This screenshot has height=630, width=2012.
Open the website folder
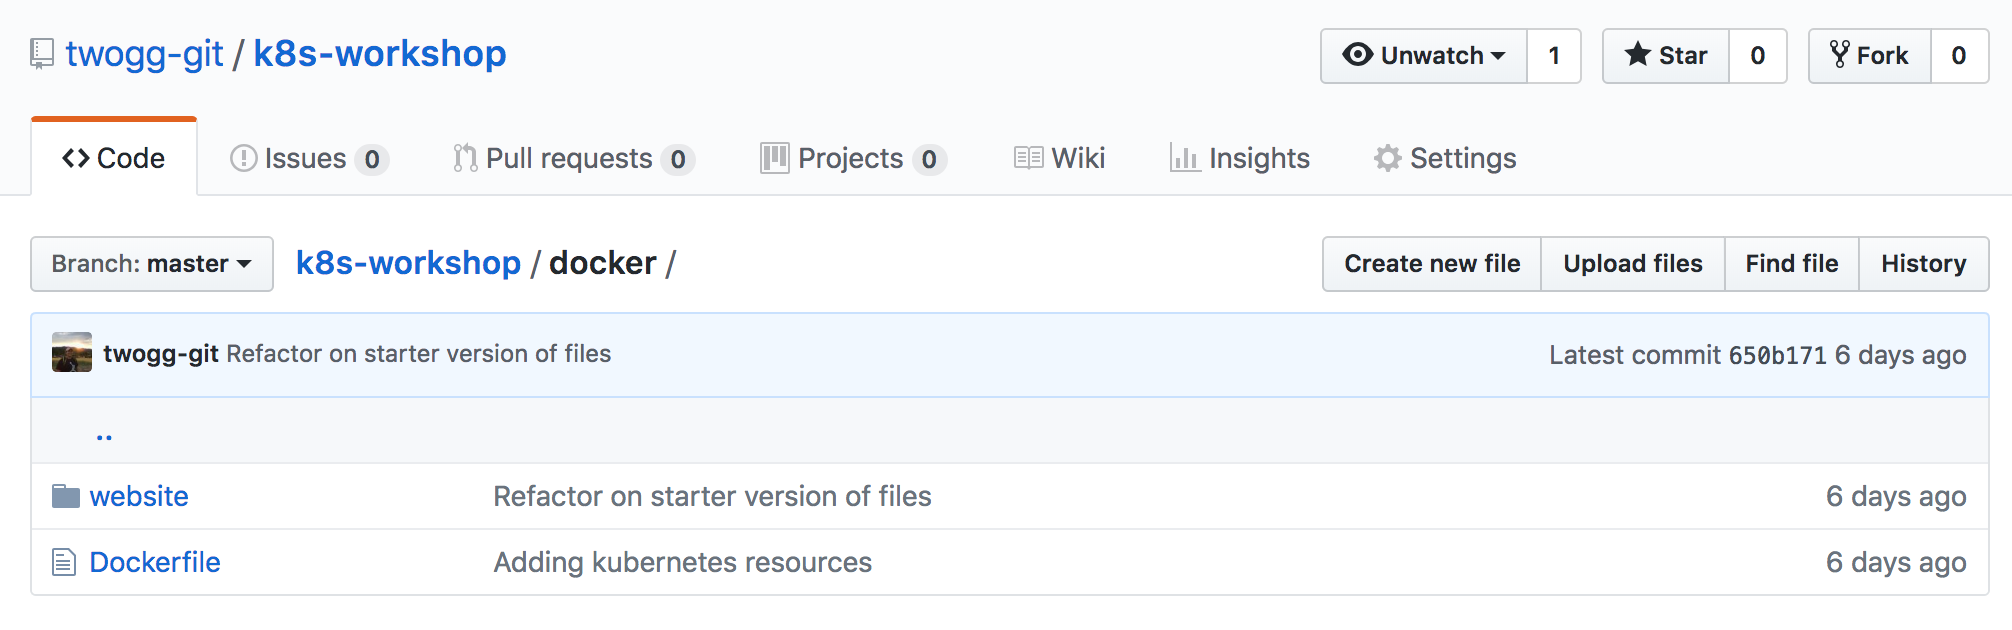[x=139, y=496]
